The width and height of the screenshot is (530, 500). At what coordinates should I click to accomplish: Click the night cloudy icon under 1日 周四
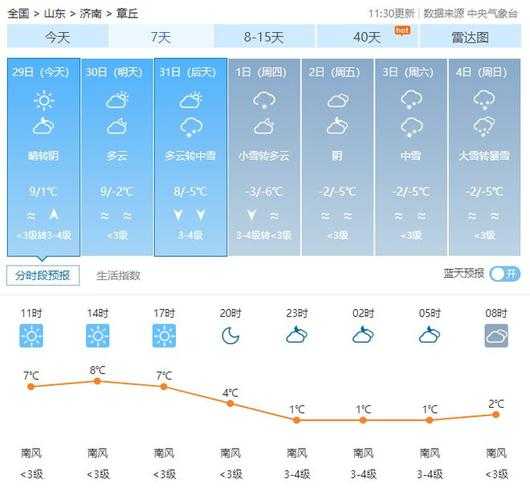click(x=264, y=127)
